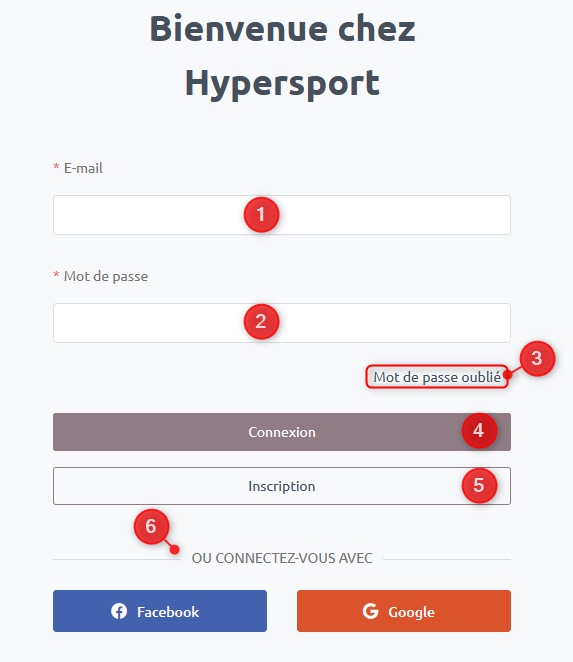Viewport: 573px width, 662px height.
Task: Click the Bienvenue chez Hypersport heading
Action: coord(282,55)
